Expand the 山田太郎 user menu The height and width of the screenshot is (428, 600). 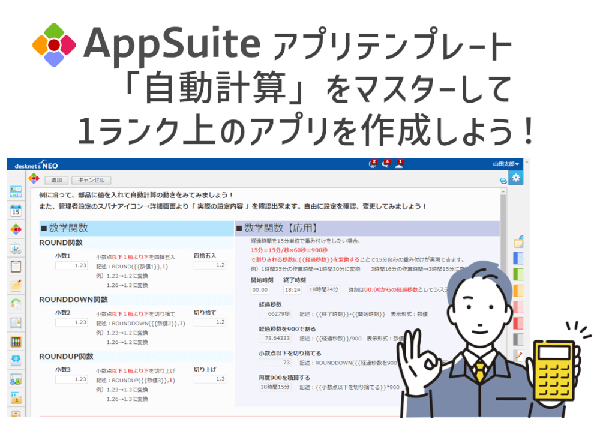click(x=505, y=164)
